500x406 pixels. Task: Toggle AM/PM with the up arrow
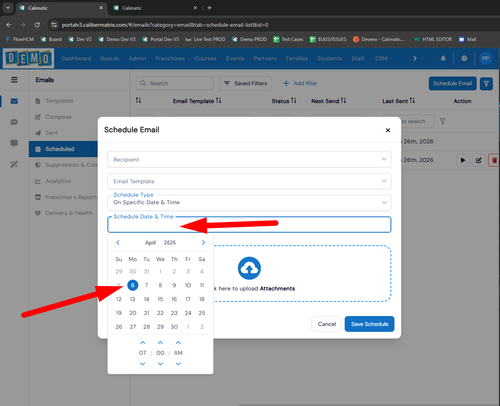[178, 342]
